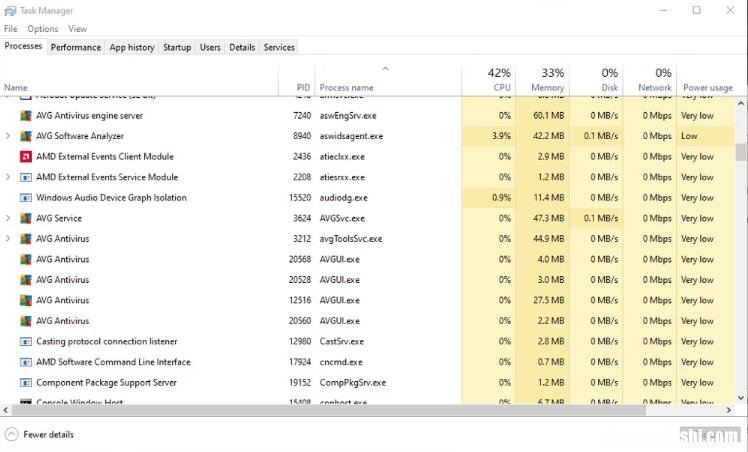Sort by the Network column header
748x452 pixels.
point(650,80)
